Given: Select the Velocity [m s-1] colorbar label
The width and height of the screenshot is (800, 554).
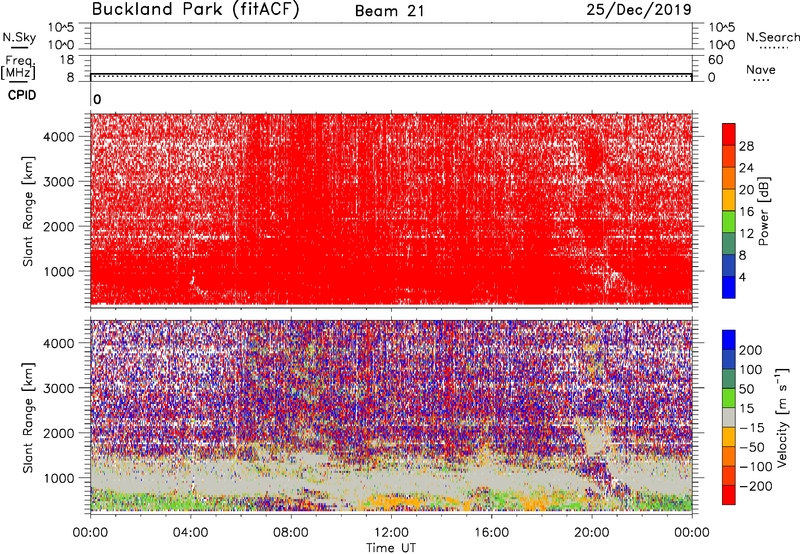Looking at the screenshot, I should 782,417.
